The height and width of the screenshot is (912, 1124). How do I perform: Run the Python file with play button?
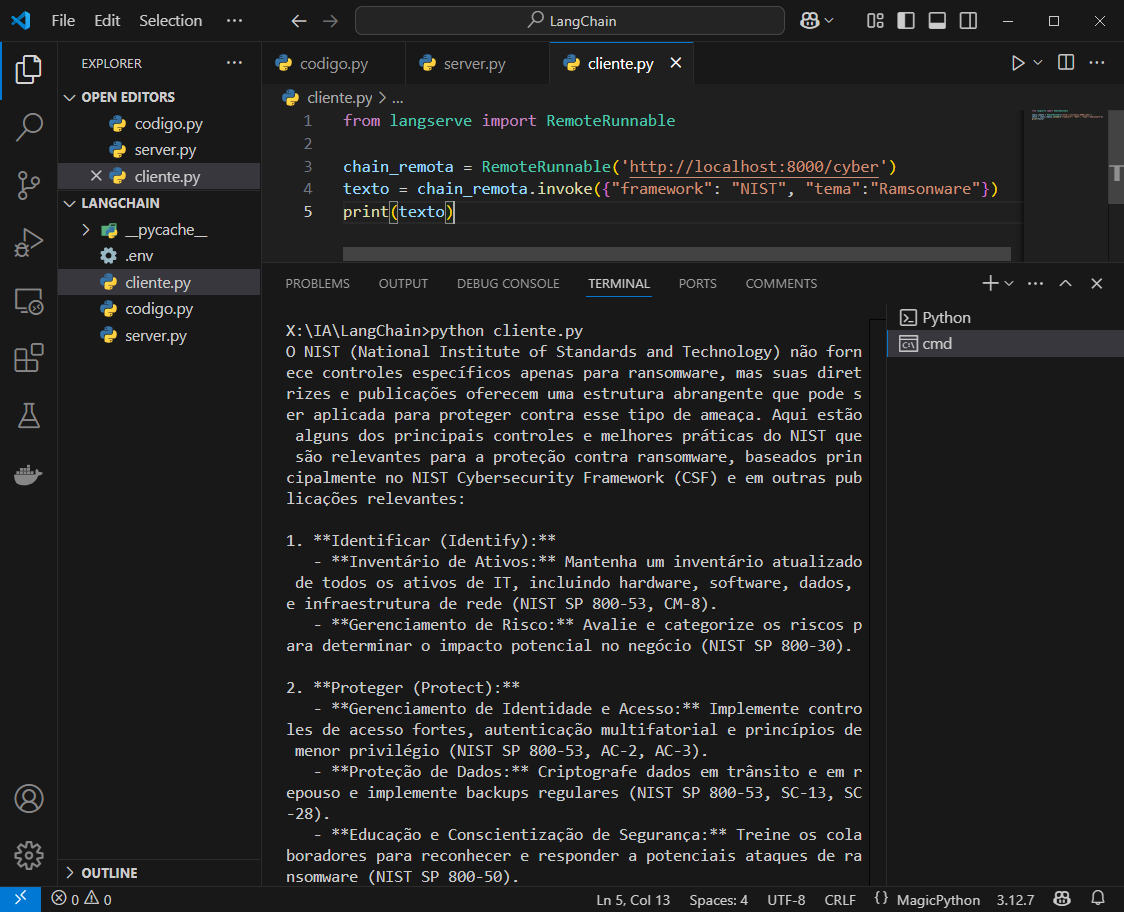pos(1017,63)
